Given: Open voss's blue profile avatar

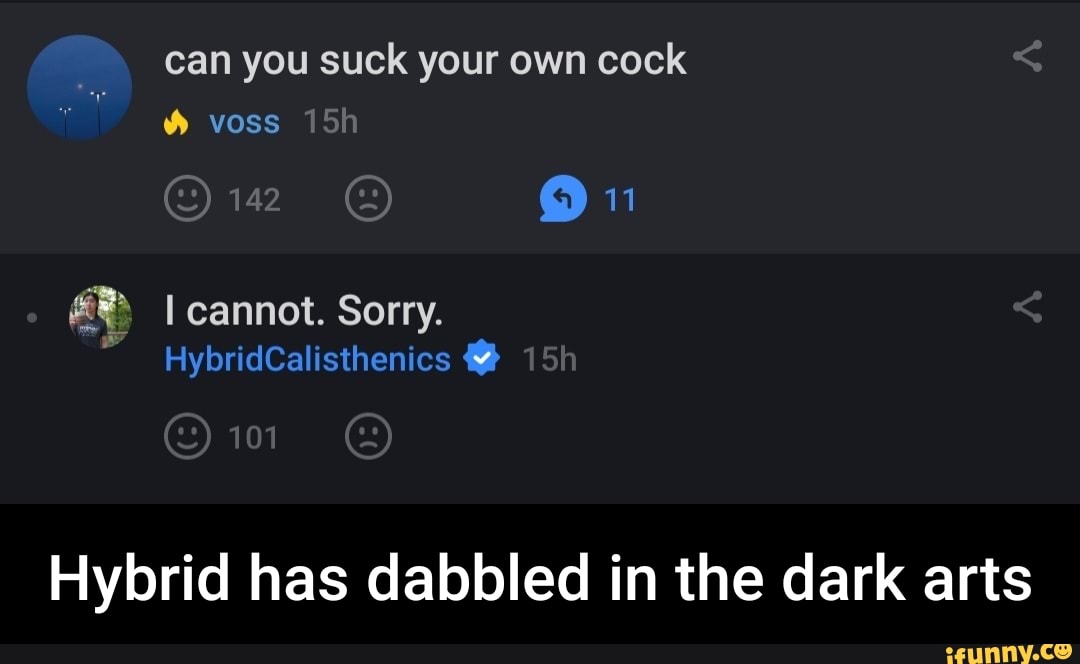Looking at the screenshot, I should pyautogui.click(x=79, y=87).
